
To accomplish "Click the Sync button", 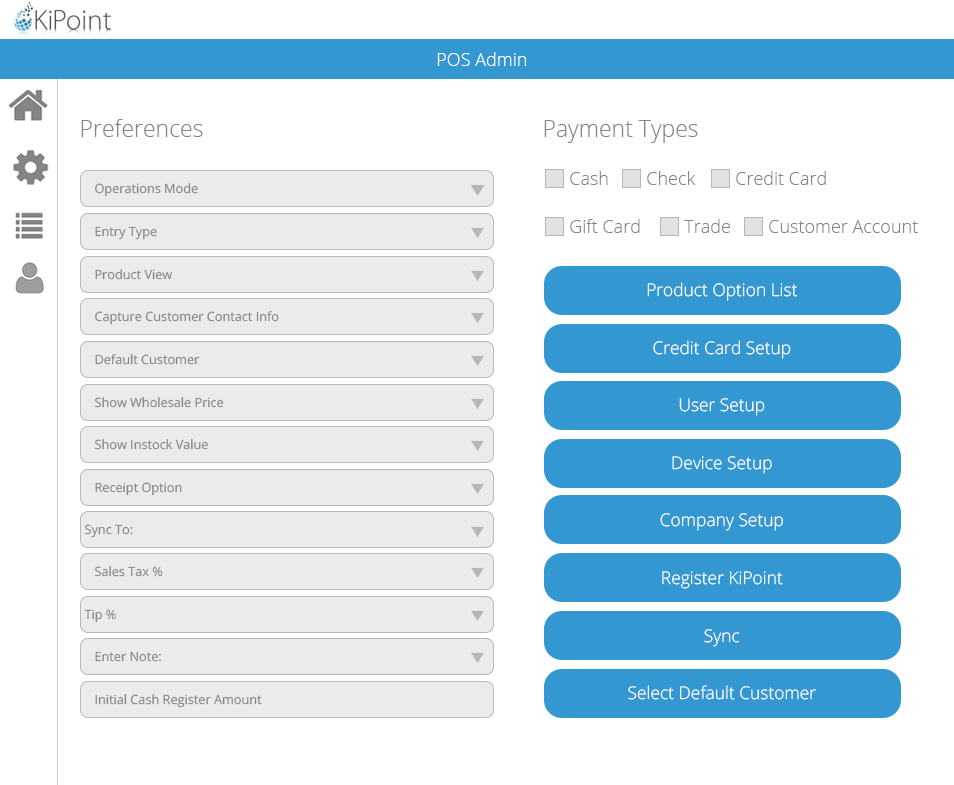I will tap(722, 636).
